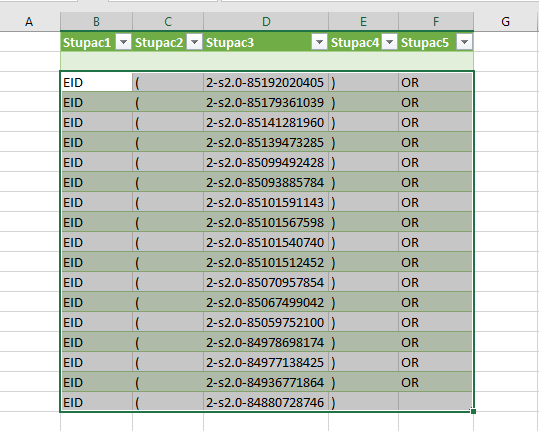Select cell with 2-s2.0-85192020405

266,82
